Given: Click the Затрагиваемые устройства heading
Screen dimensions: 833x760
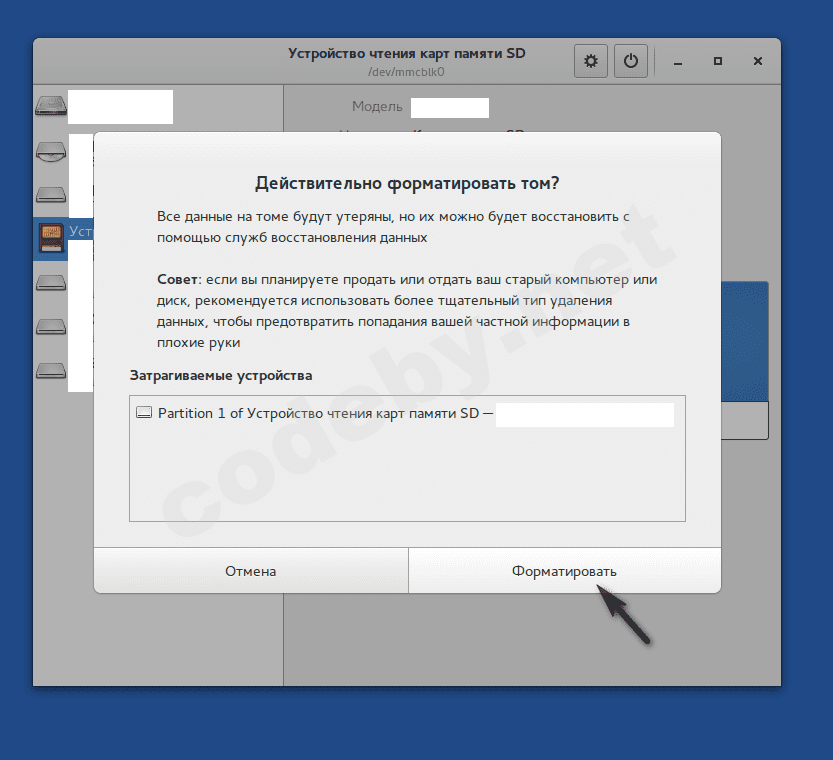Looking at the screenshot, I should point(221,375).
